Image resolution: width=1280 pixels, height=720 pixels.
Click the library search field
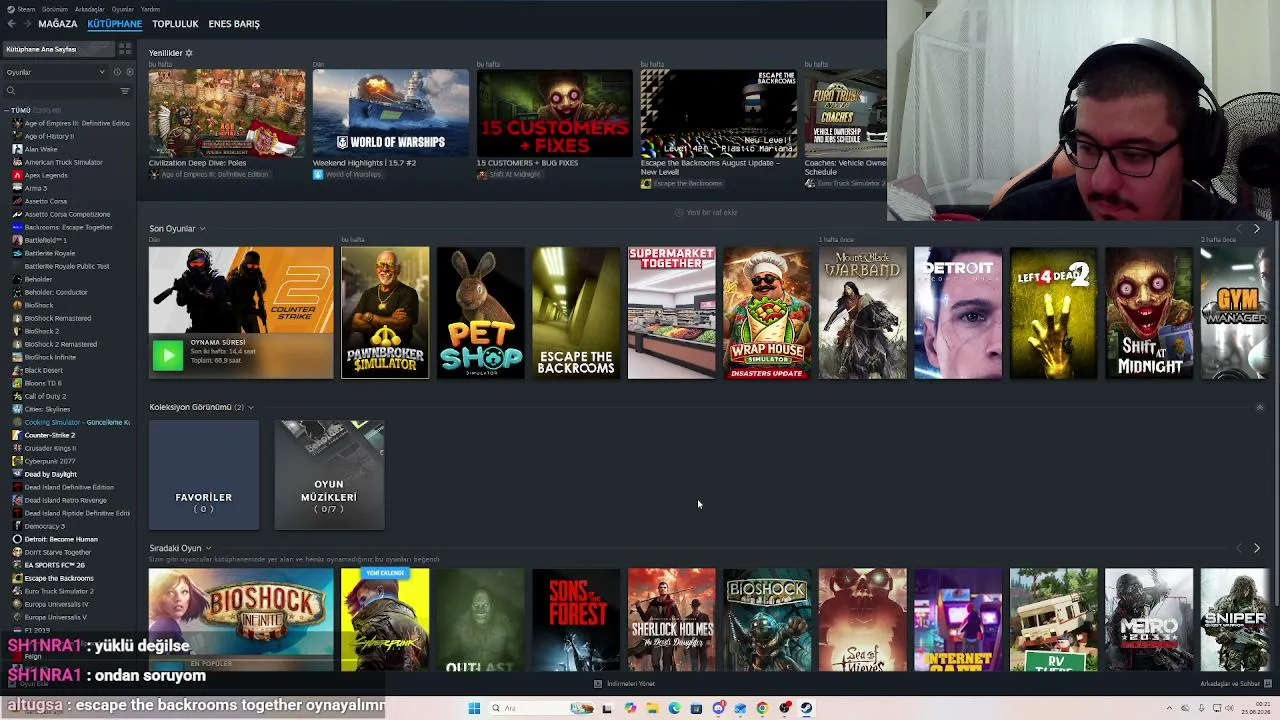[x=60, y=91]
